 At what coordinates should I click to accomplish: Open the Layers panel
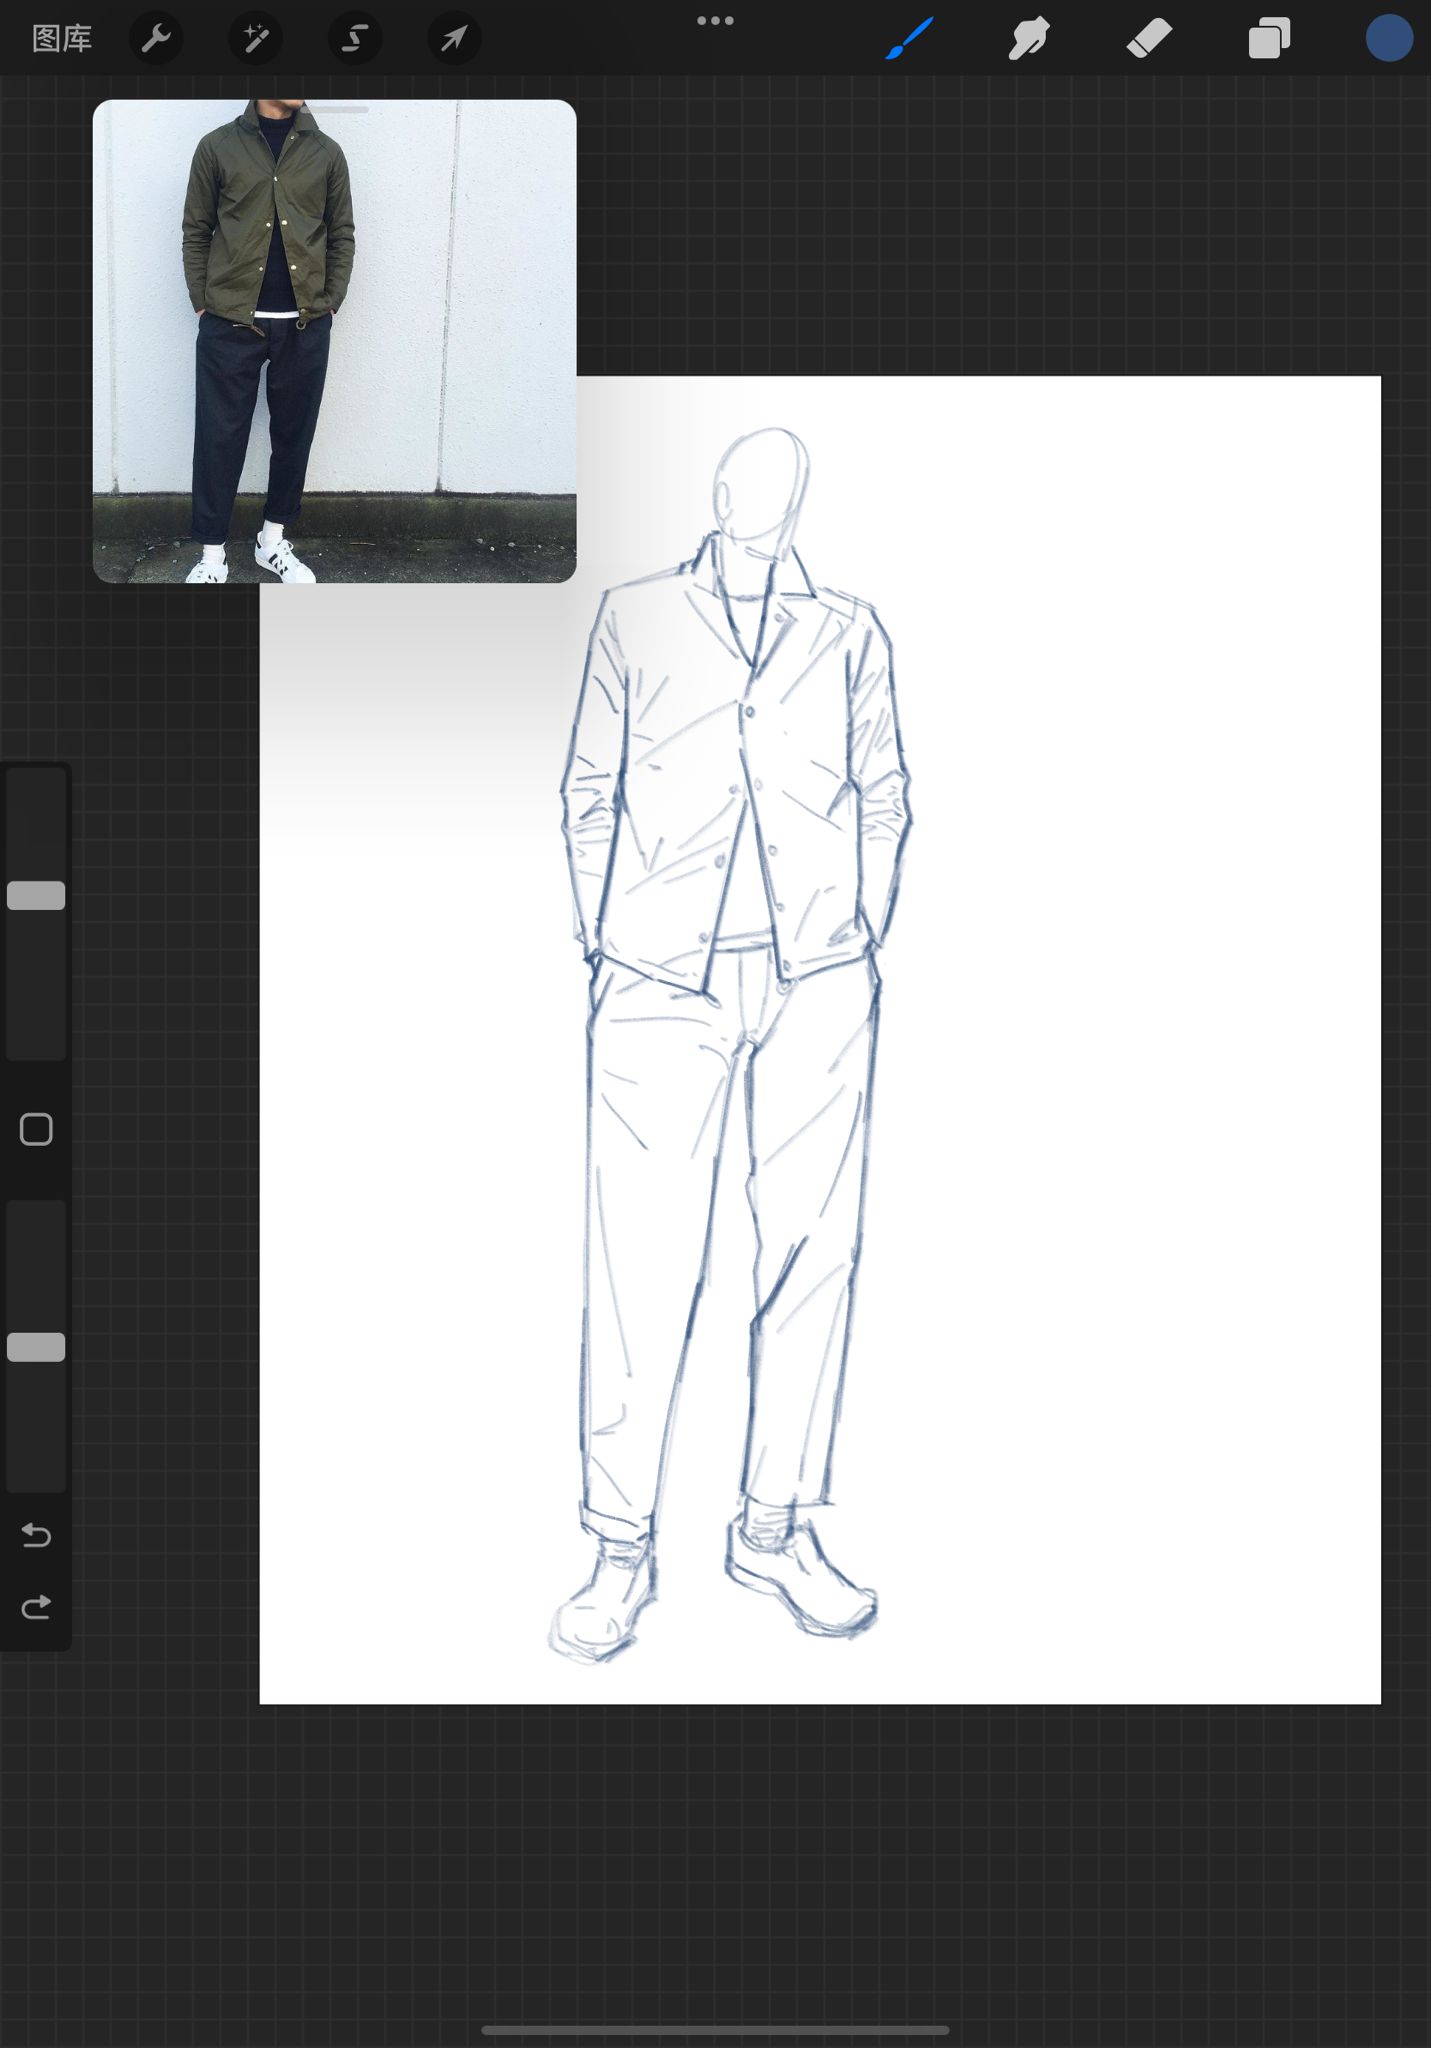(x=1269, y=39)
